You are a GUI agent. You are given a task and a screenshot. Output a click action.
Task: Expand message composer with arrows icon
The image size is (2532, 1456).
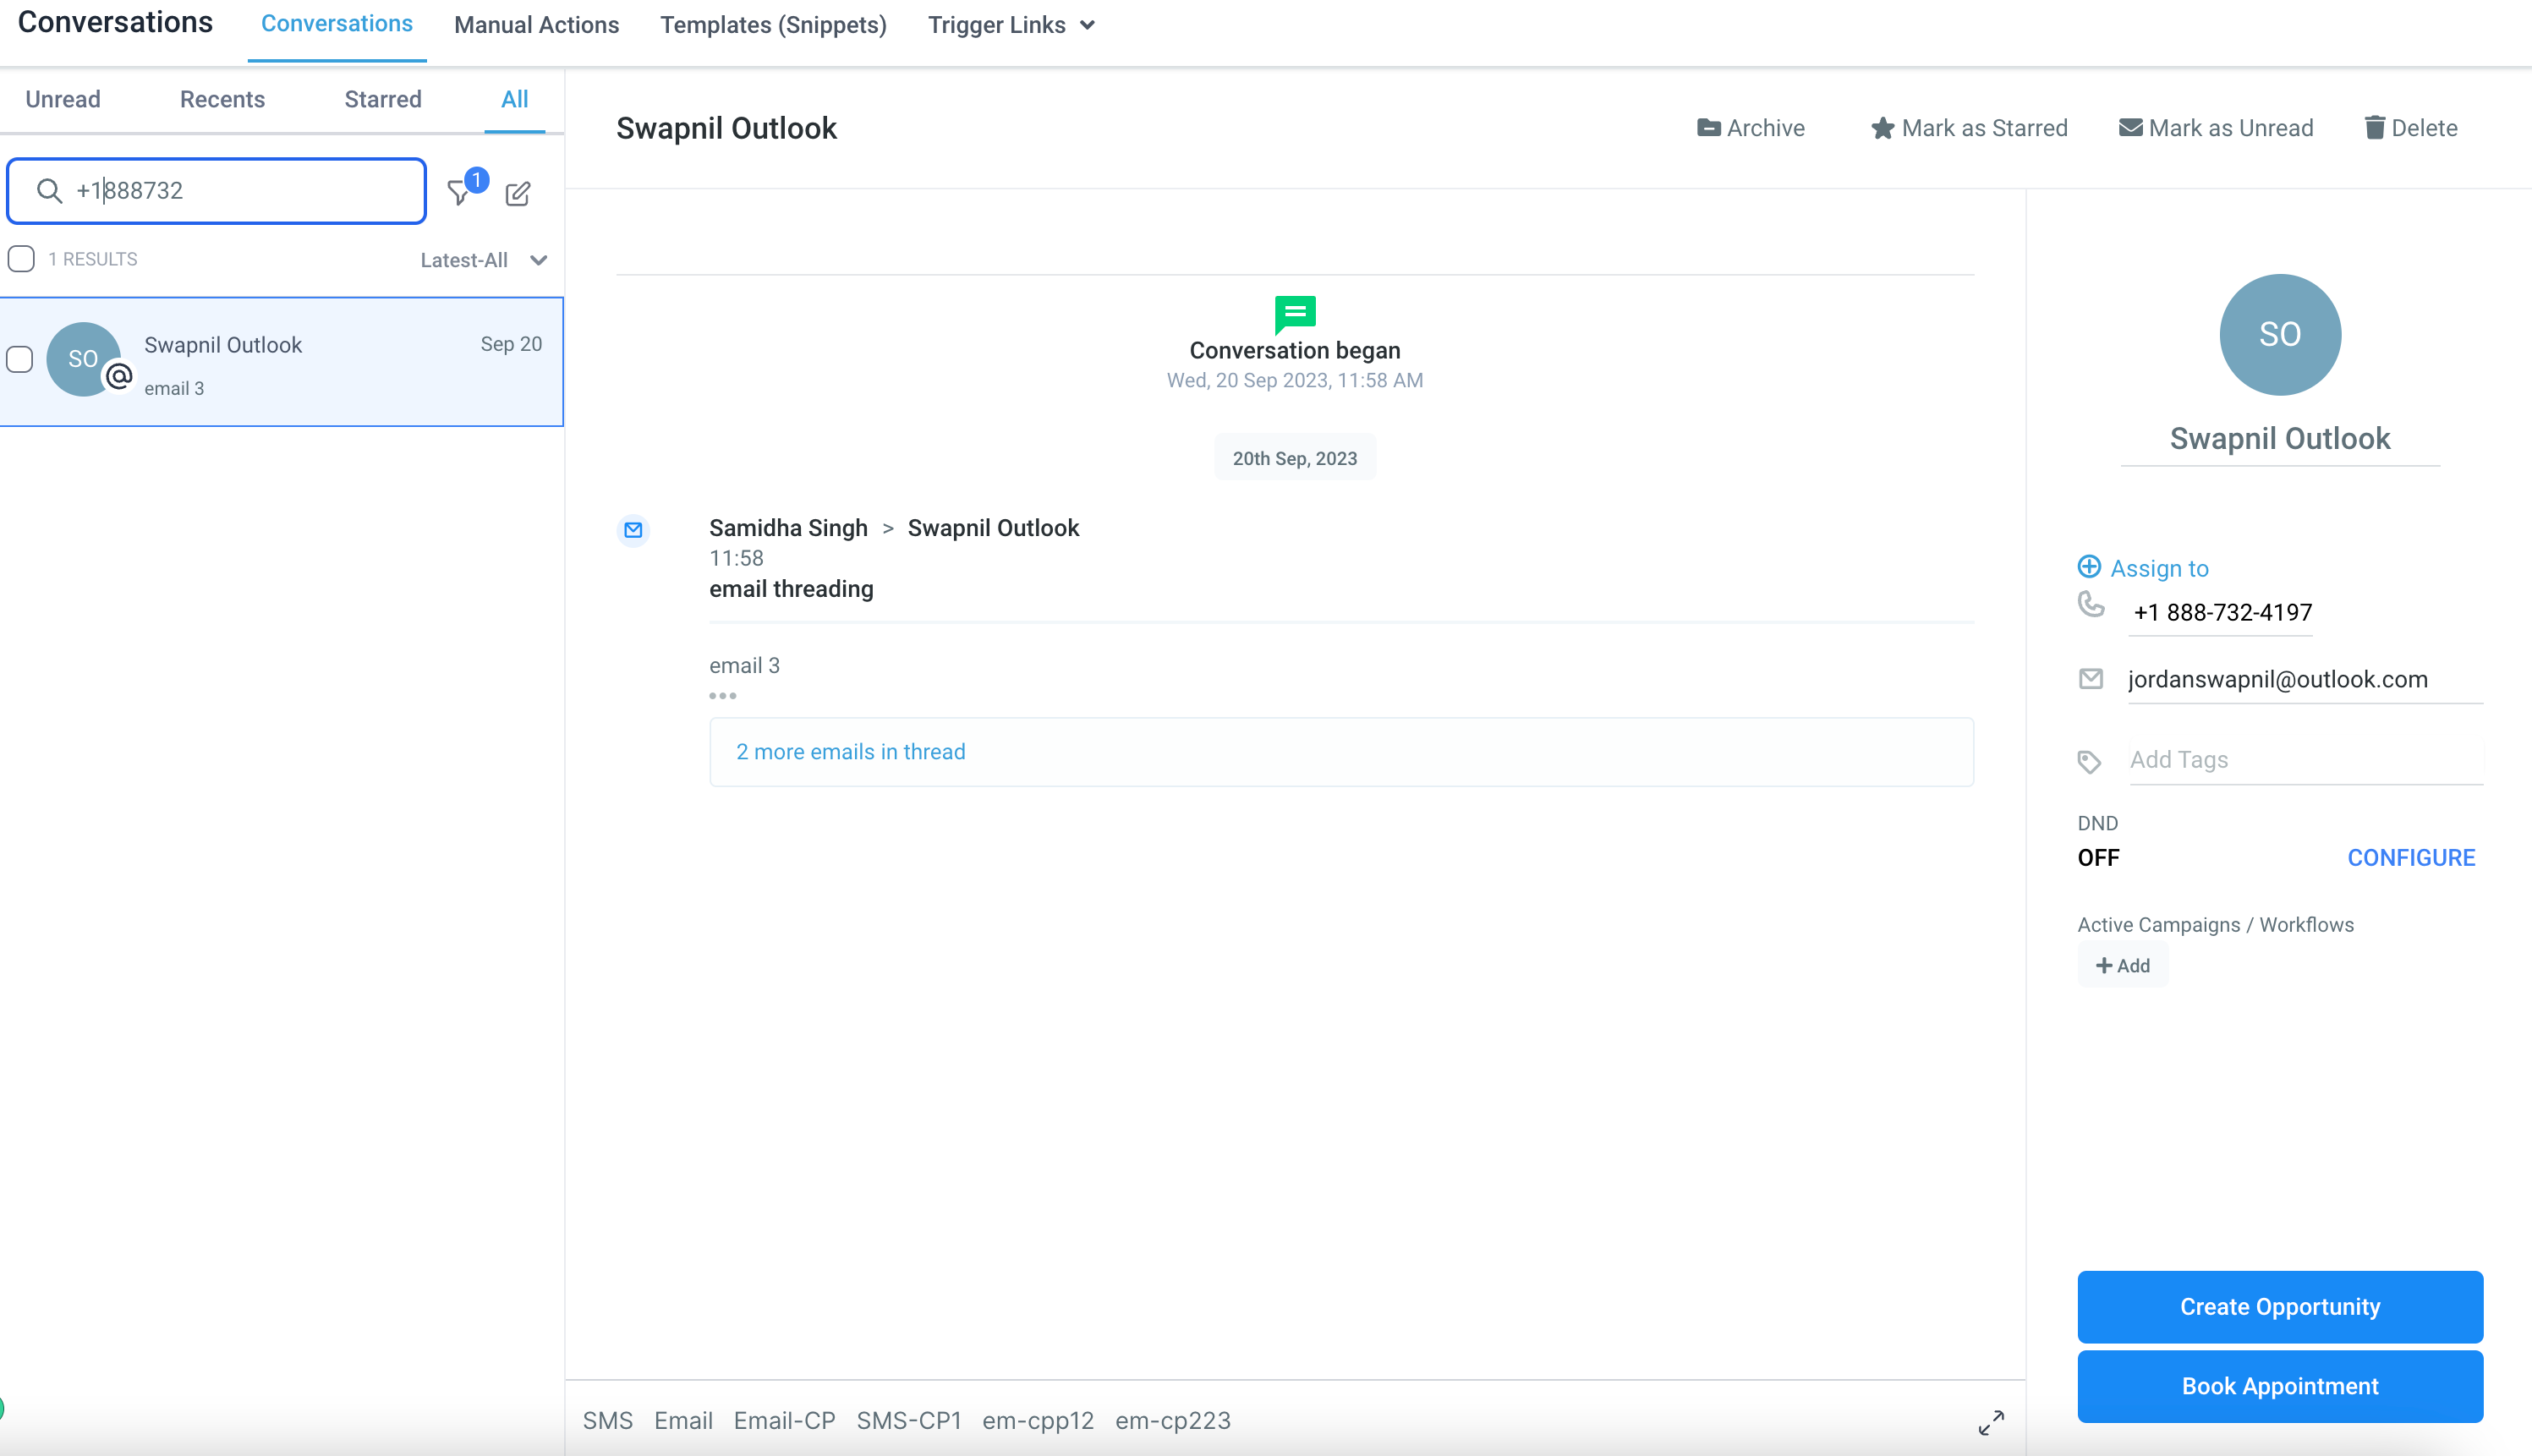point(1990,1421)
